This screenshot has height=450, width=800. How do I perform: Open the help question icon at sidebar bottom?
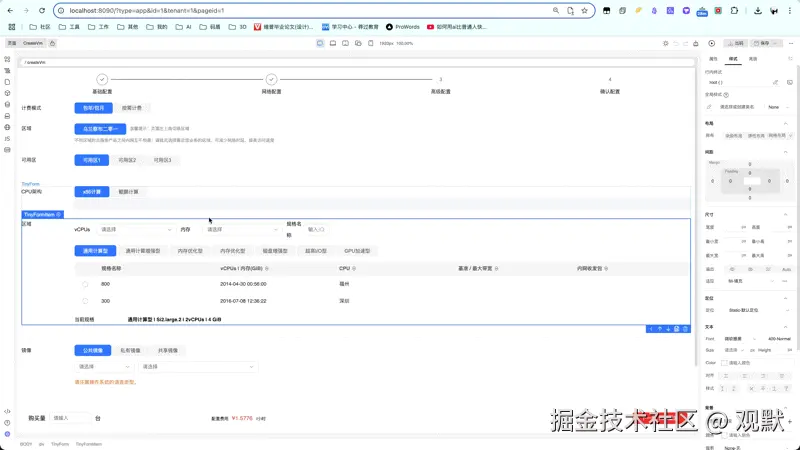[7, 422]
